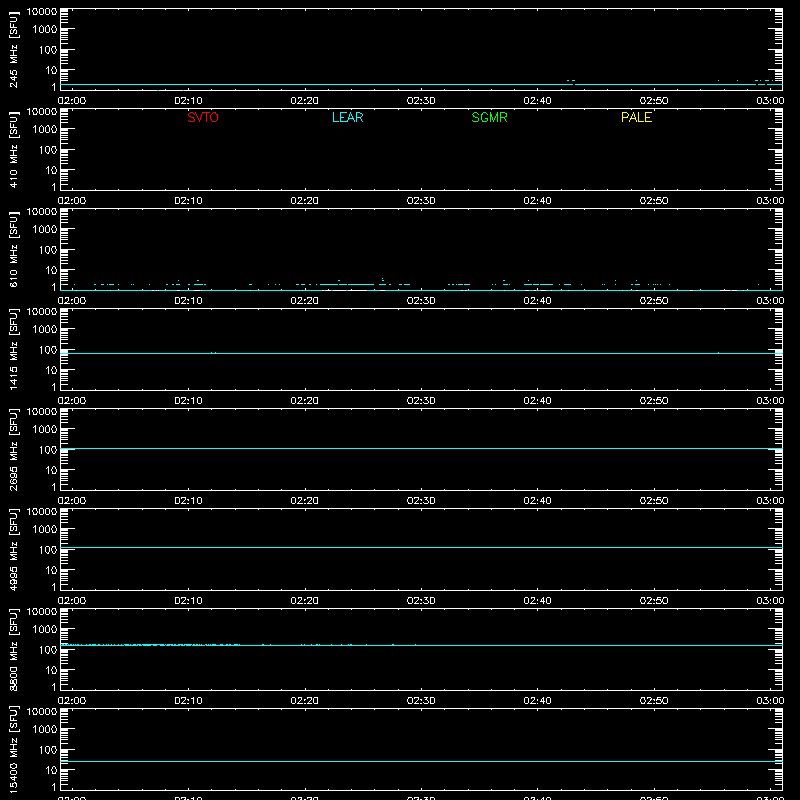This screenshot has height=800, width=800.
Task: Select the 4995 MHz [SFU] axis title
Action: pyautogui.click(x=13, y=549)
